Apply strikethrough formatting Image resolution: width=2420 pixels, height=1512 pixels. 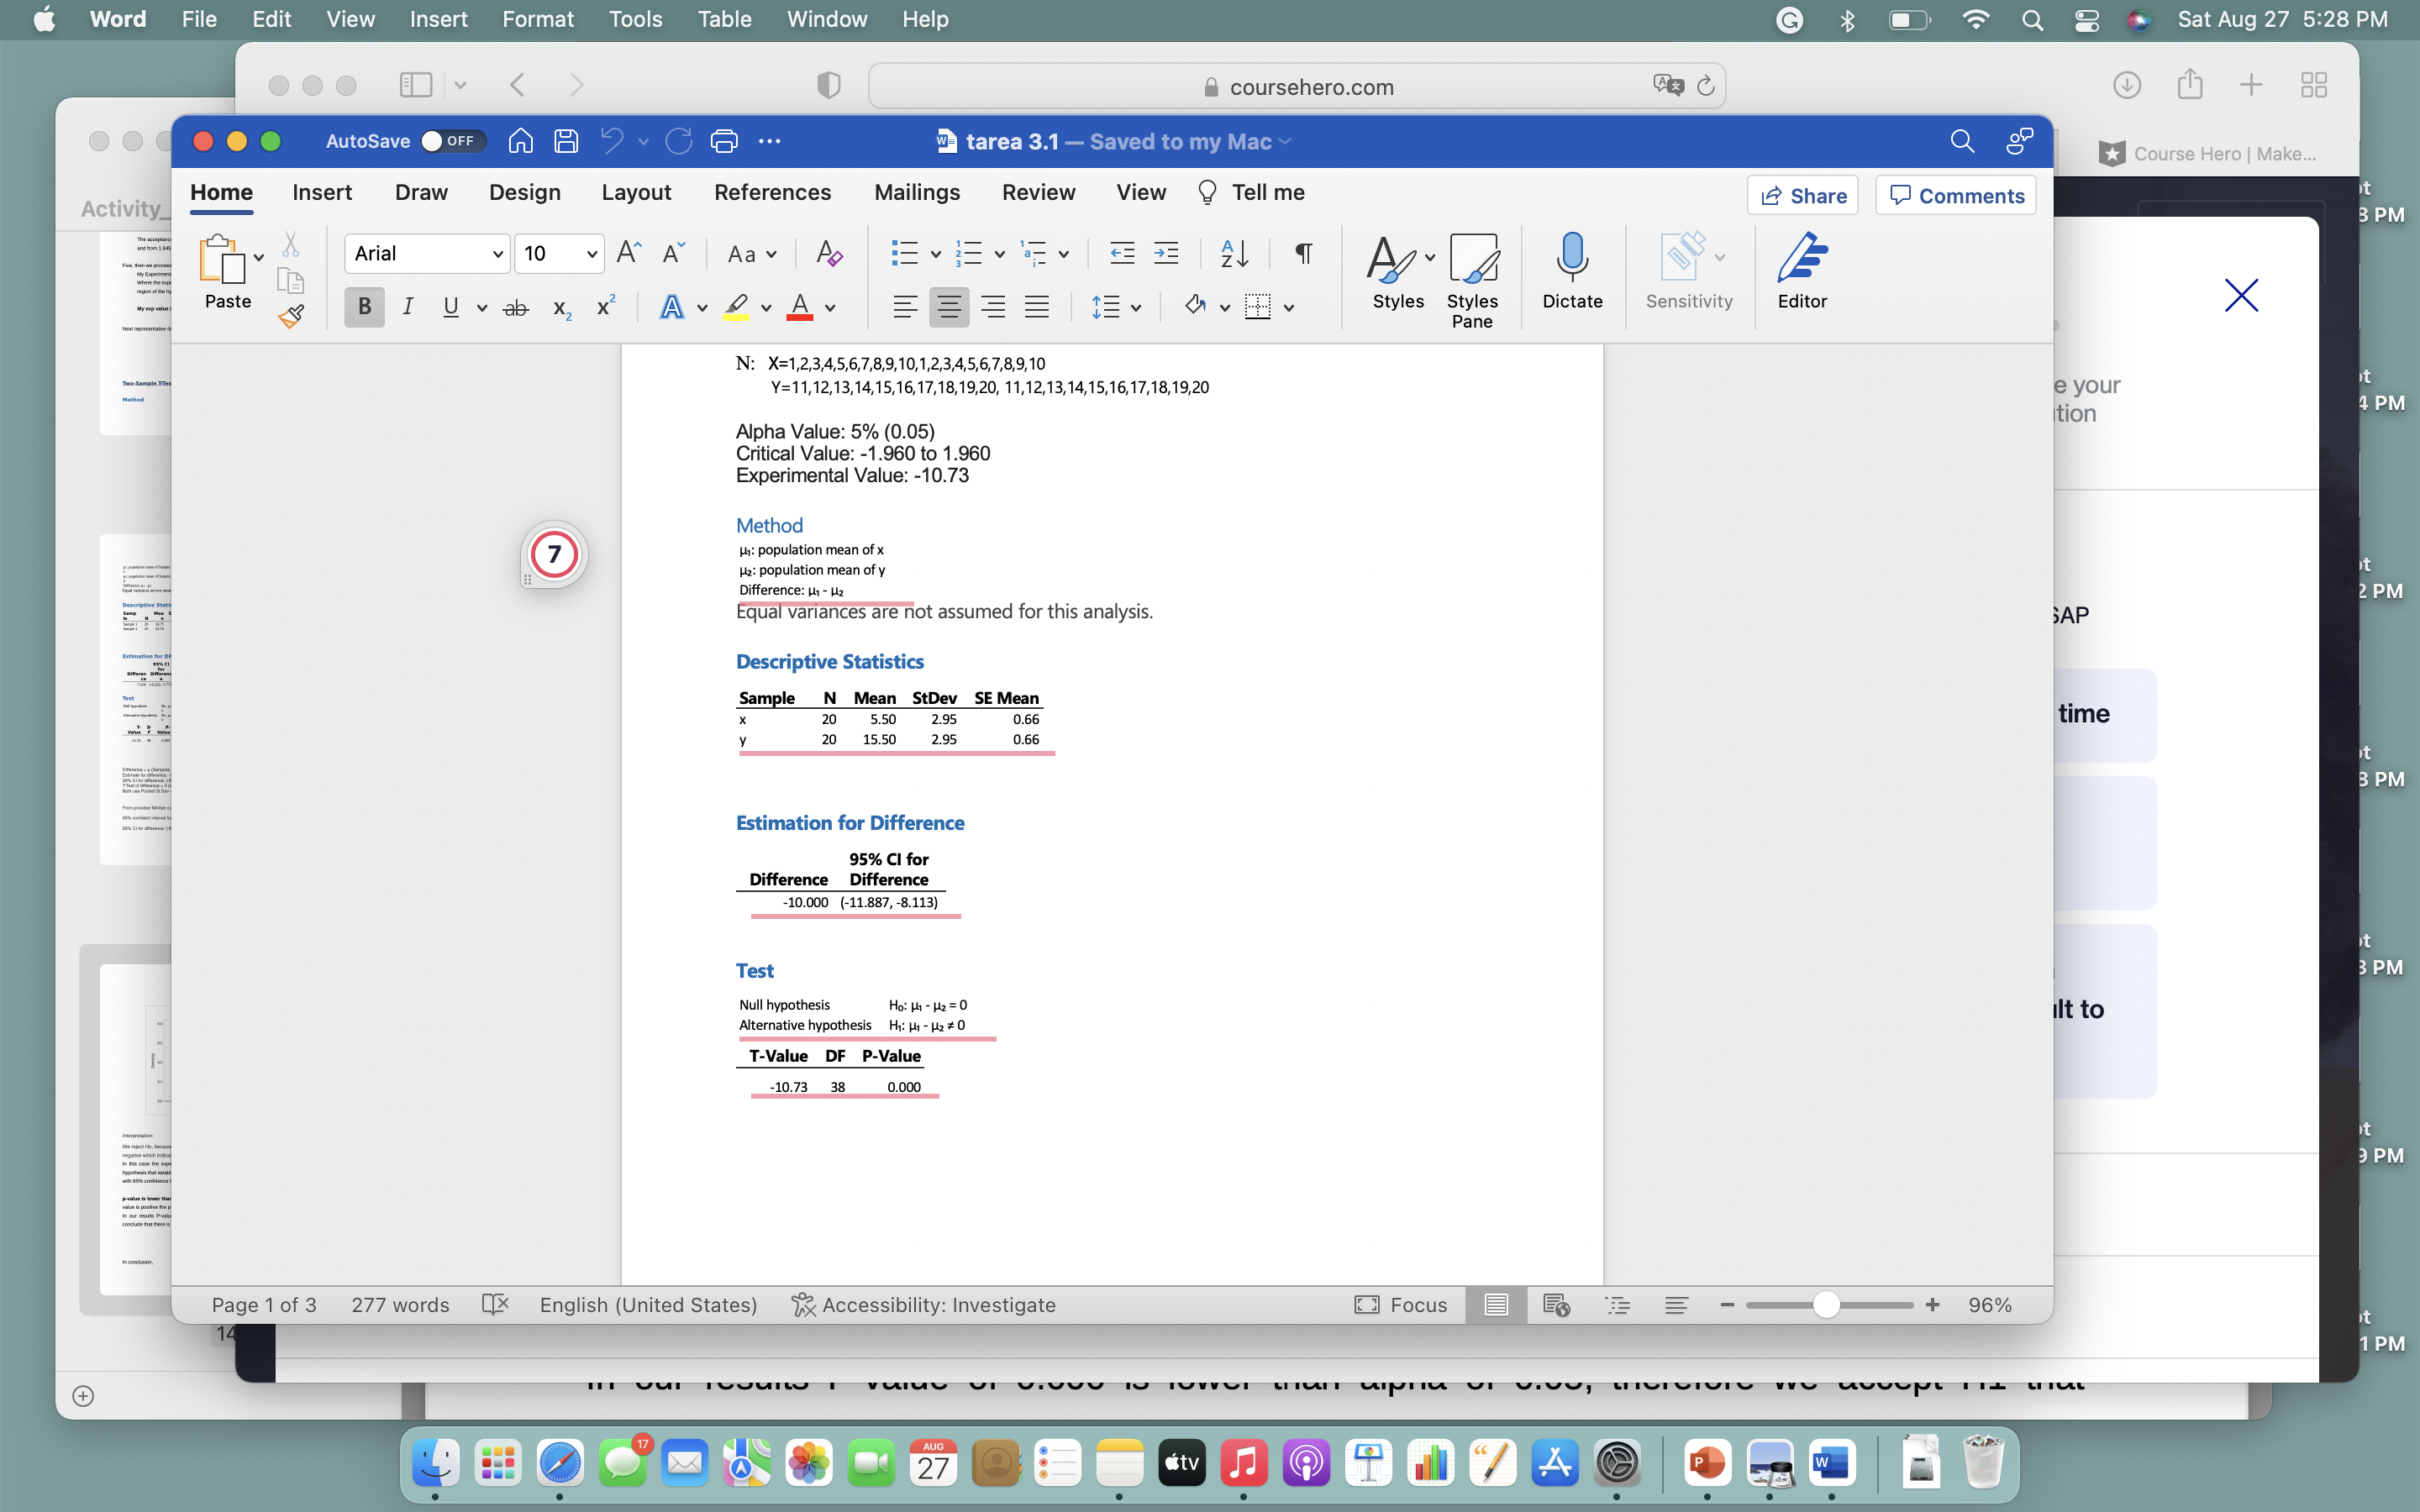point(515,307)
